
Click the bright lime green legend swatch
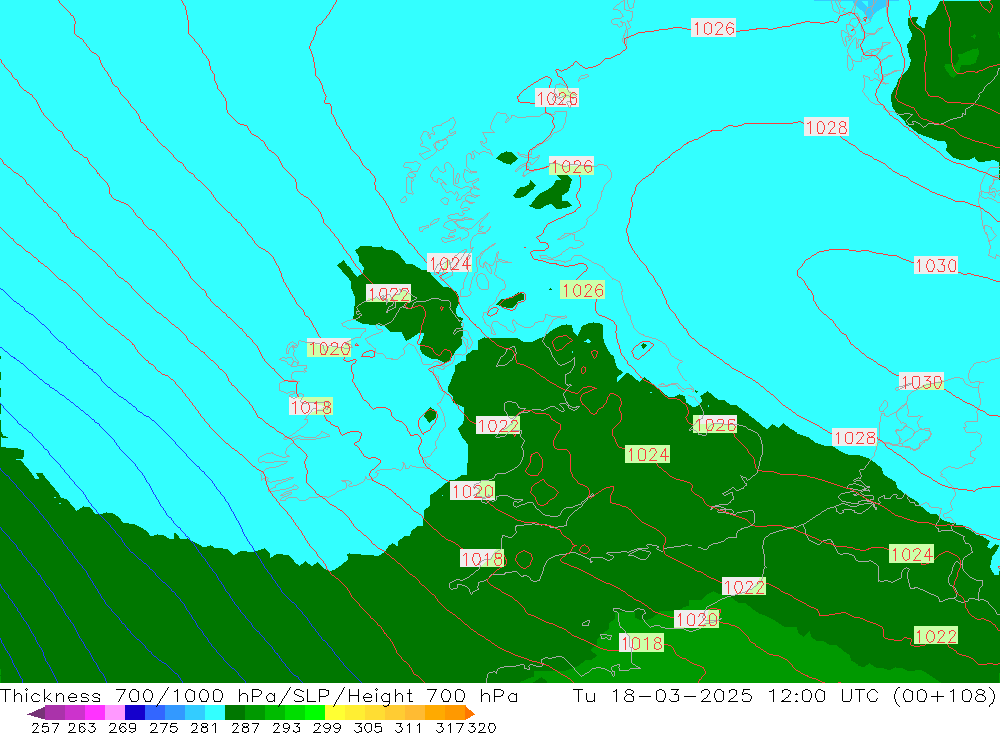click(315, 713)
